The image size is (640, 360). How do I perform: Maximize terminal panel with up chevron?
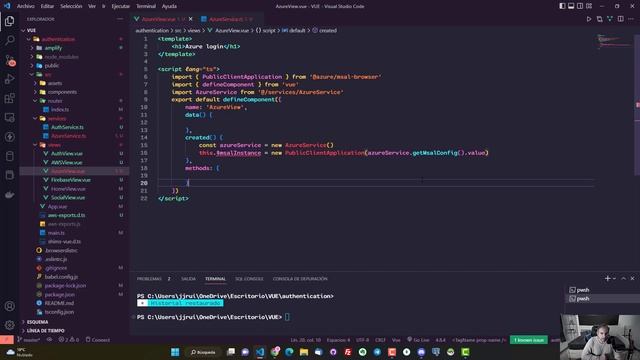pos(623,278)
